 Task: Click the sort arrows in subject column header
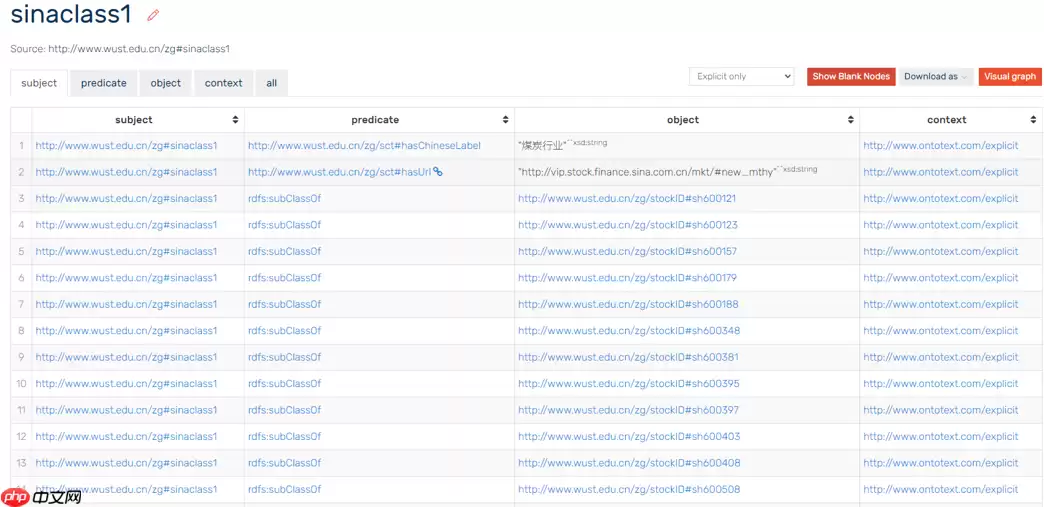click(236, 120)
